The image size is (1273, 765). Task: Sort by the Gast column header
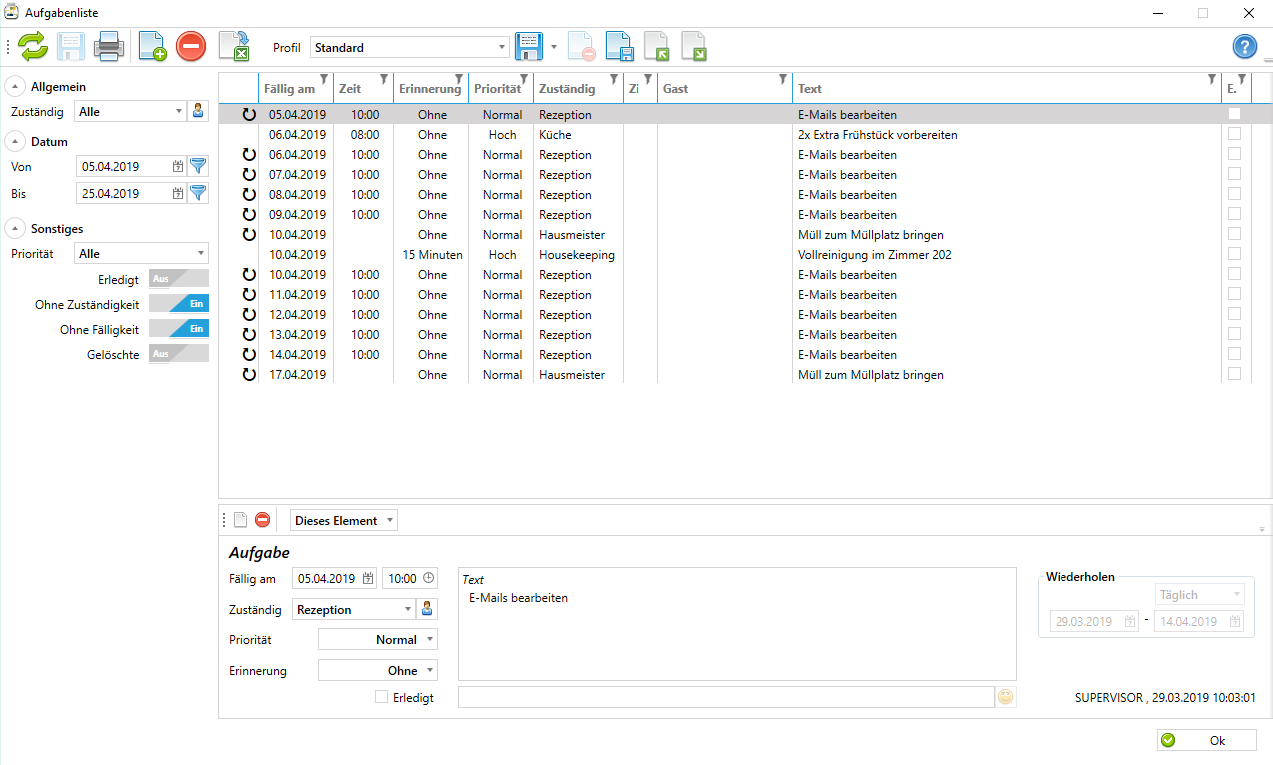click(725, 89)
